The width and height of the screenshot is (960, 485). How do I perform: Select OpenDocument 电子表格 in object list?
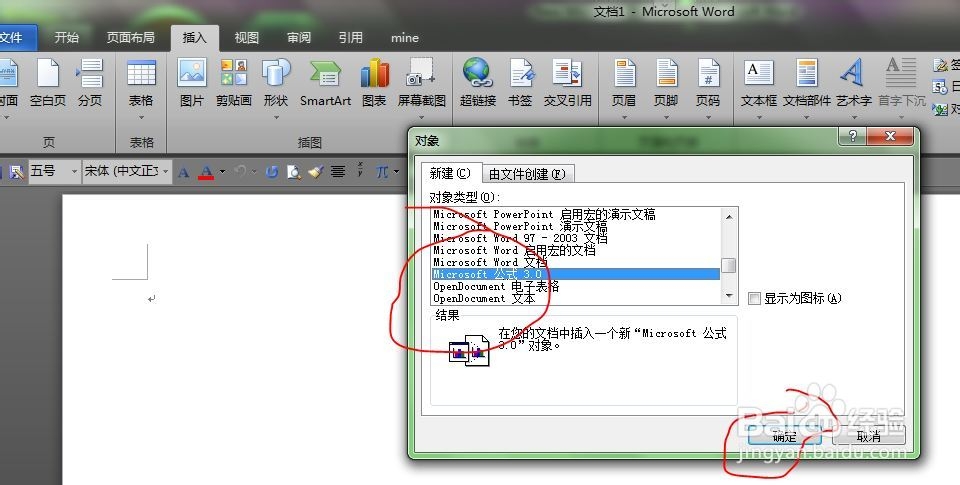click(576, 287)
